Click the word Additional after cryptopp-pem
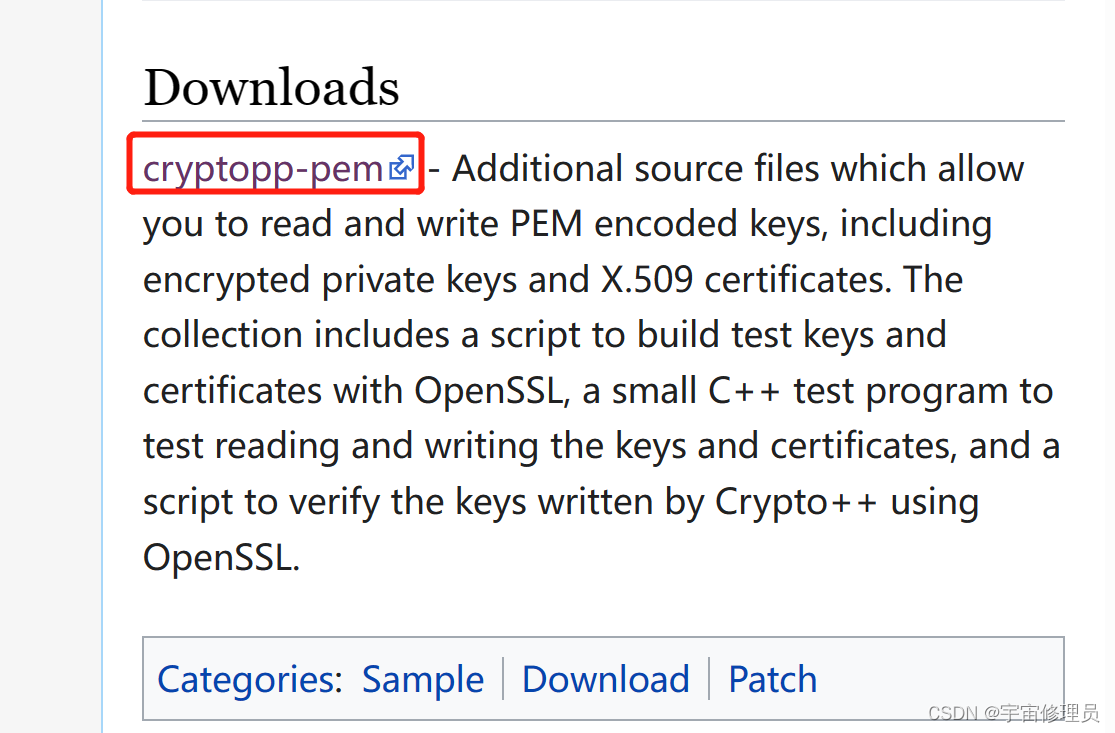The width and height of the screenshot is (1115, 733). coord(538,168)
